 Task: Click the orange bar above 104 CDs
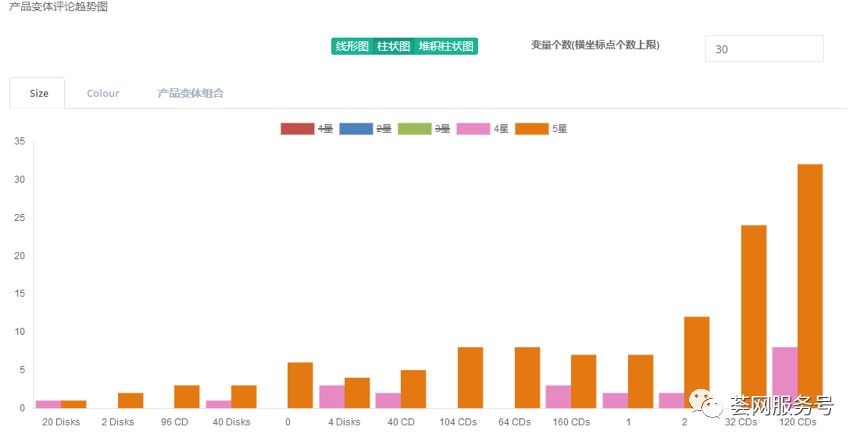[470, 377]
